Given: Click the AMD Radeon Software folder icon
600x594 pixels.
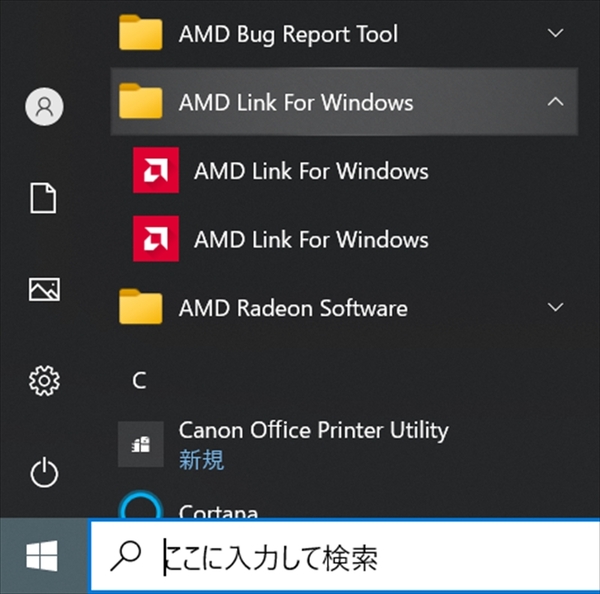Looking at the screenshot, I should click(x=140, y=307).
